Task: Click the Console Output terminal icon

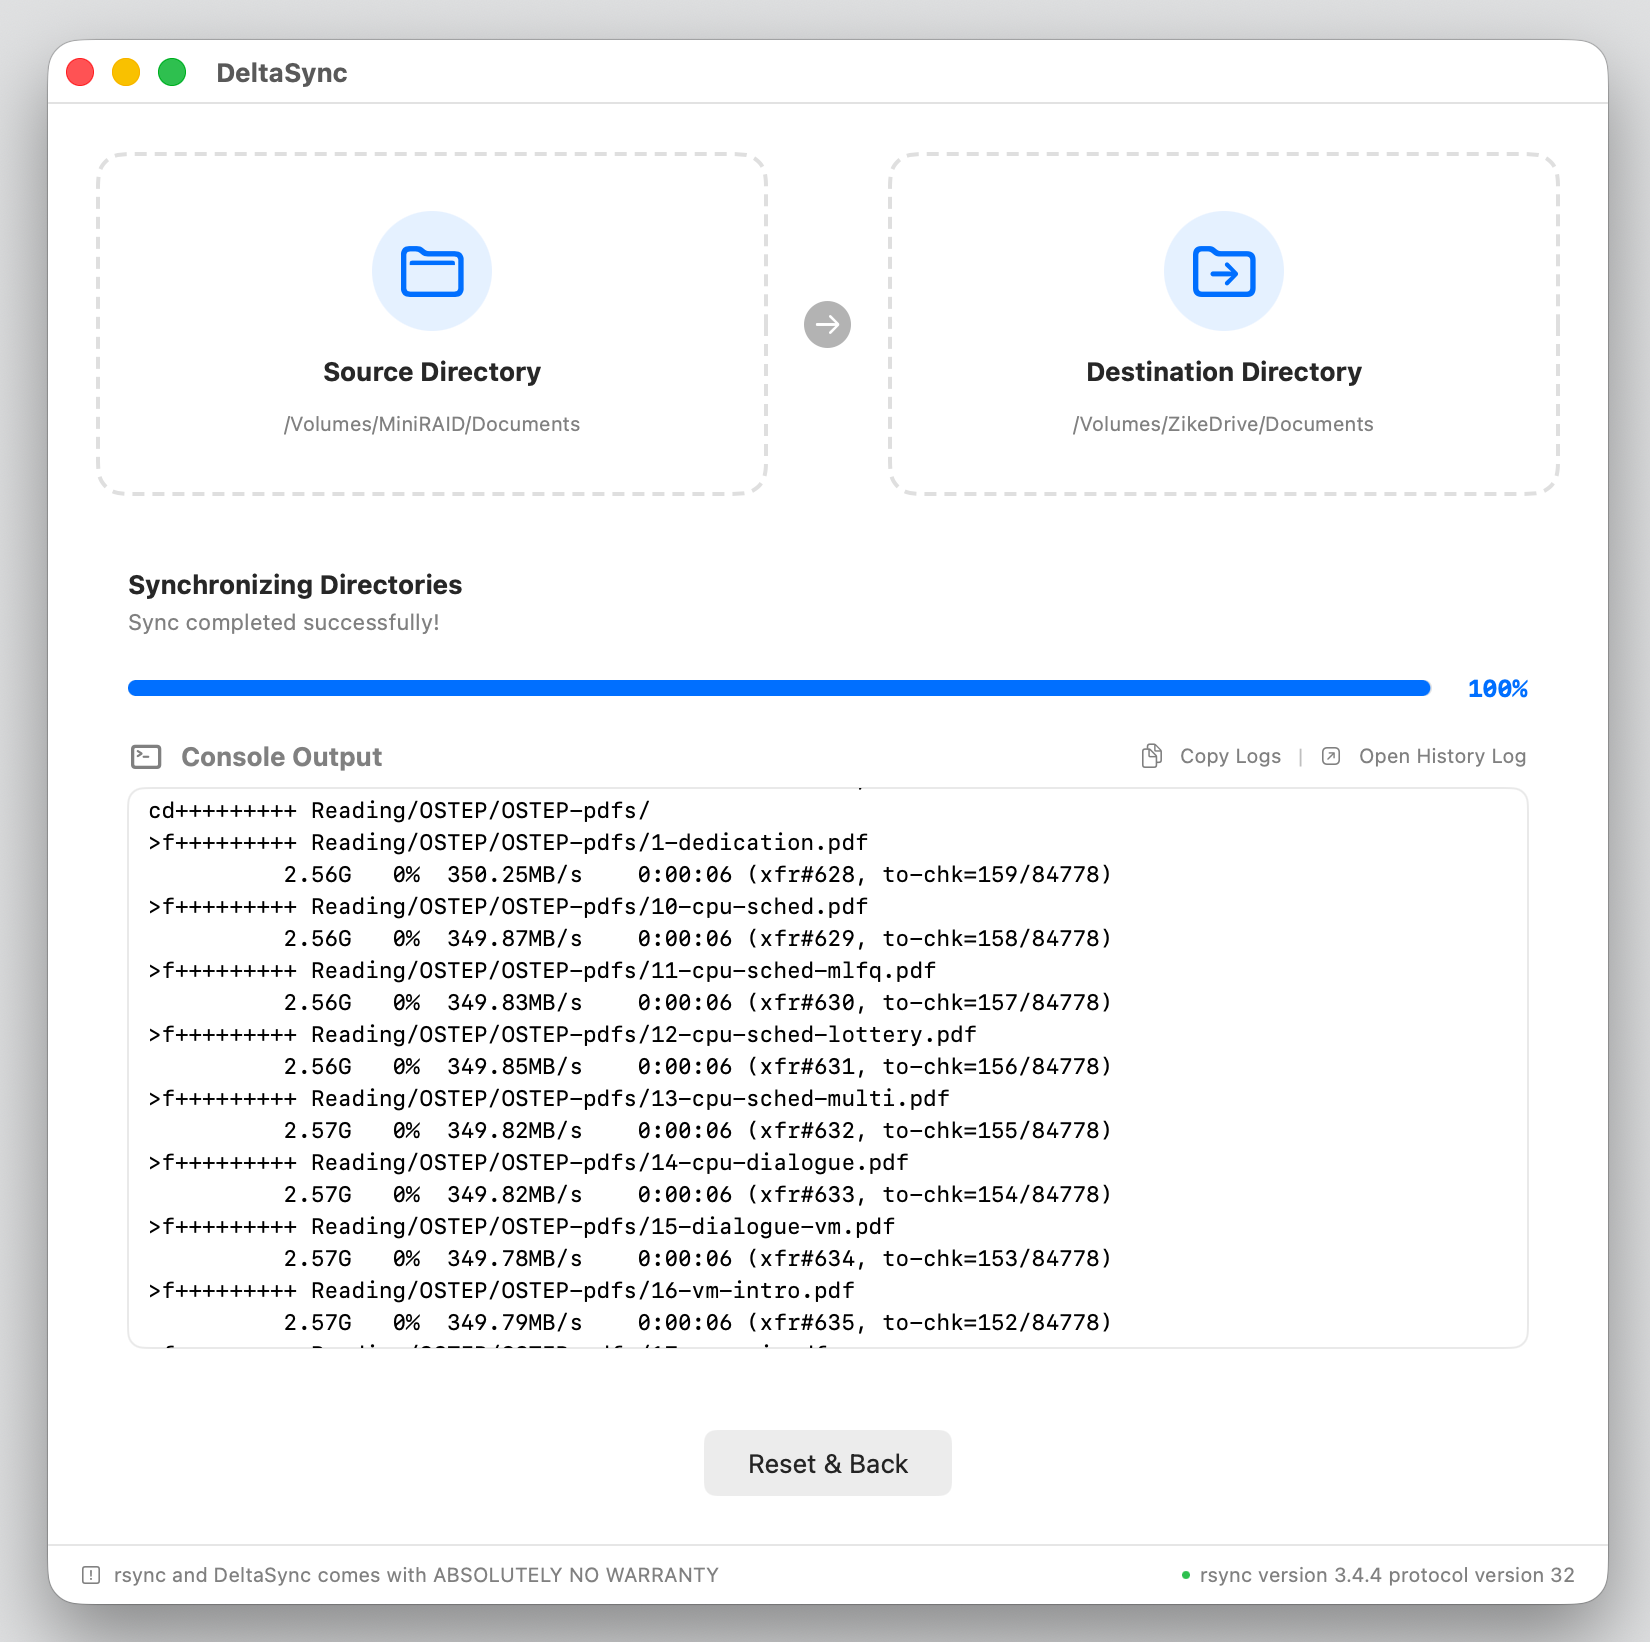Action: tap(146, 756)
